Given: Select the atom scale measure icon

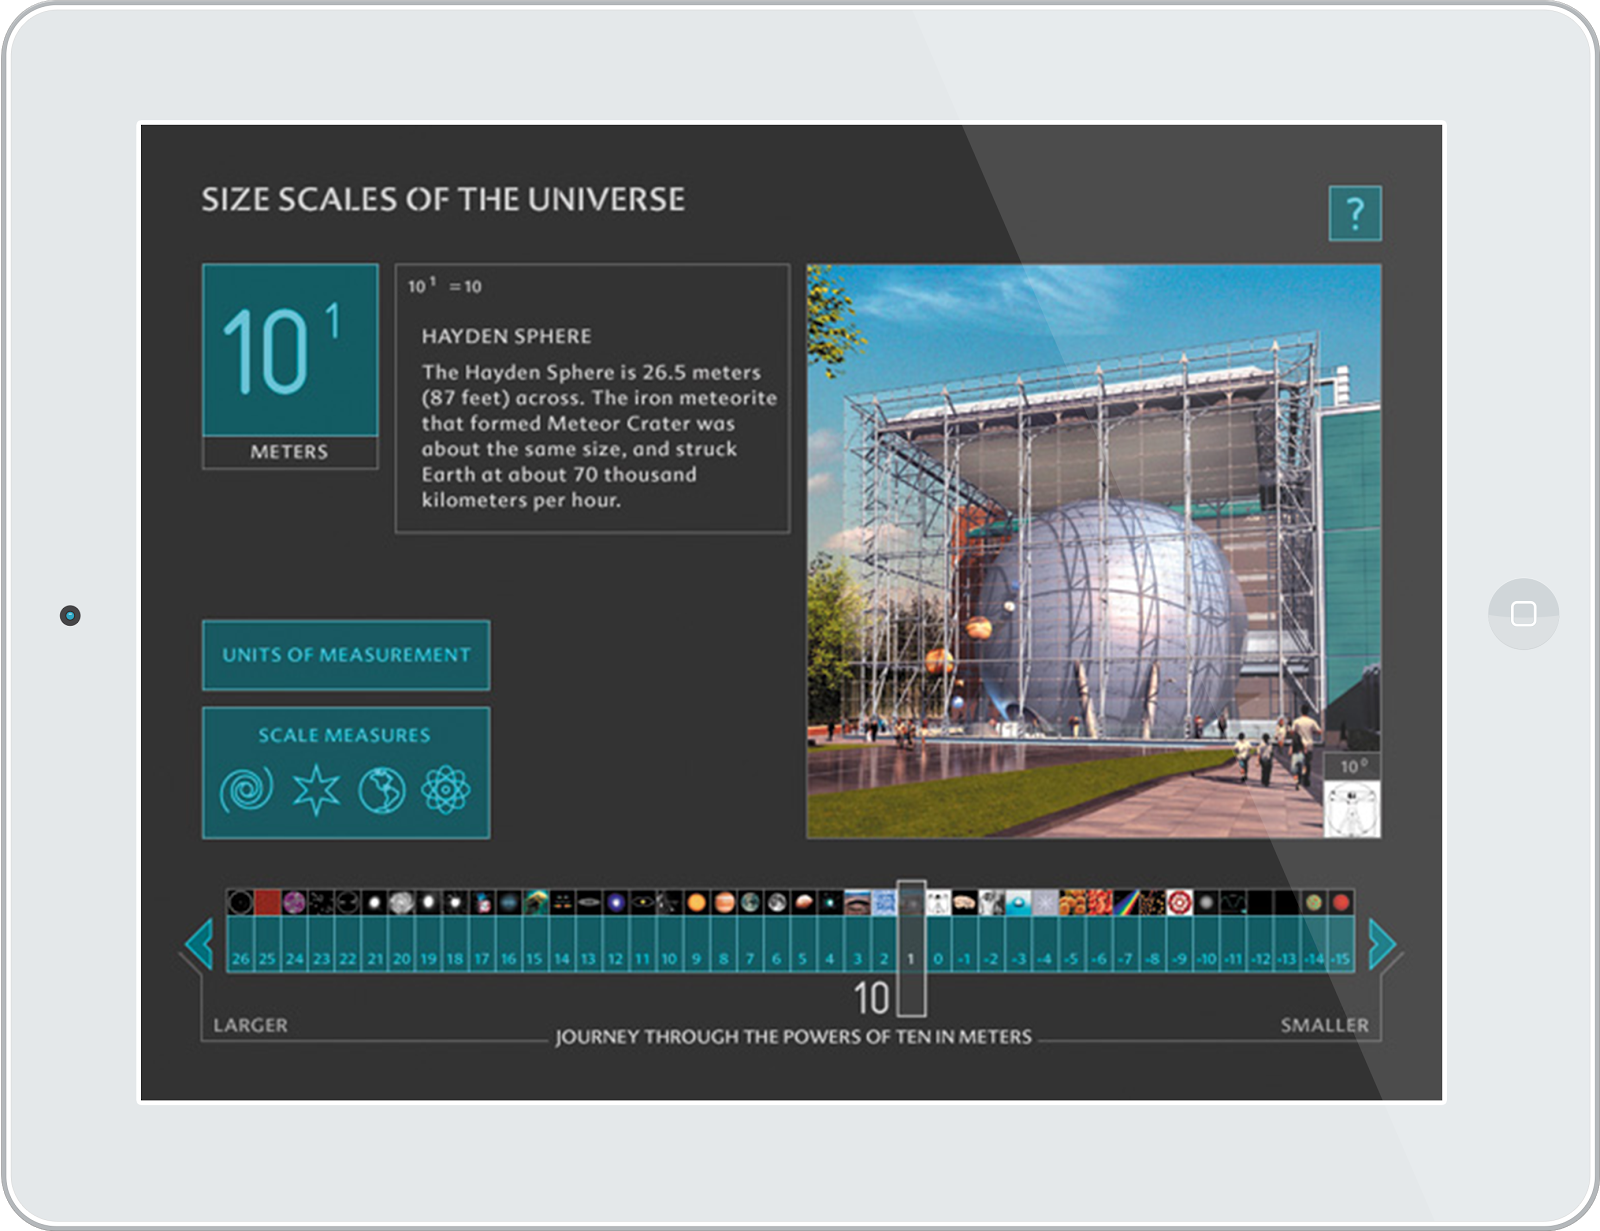Looking at the screenshot, I should tap(446, 790).
